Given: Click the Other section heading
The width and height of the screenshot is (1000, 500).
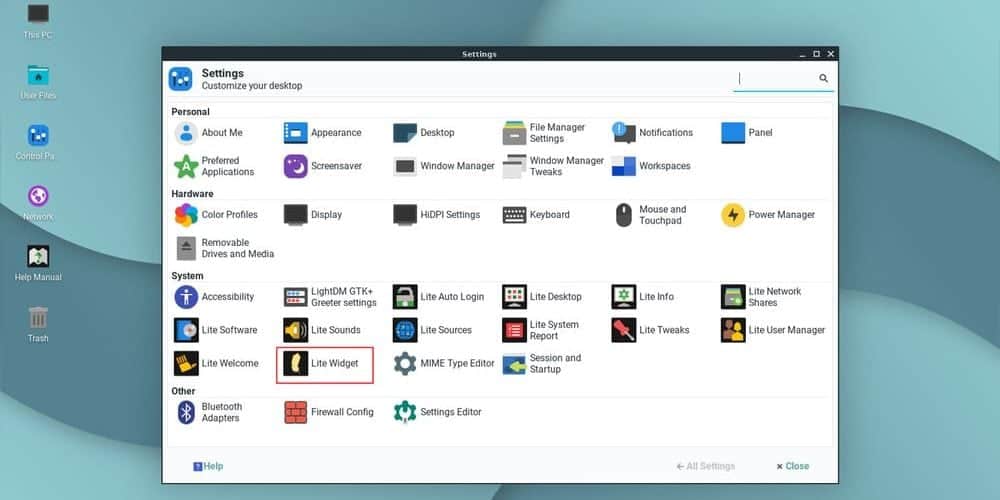Looking at the screenshot, I should [183, 391].
